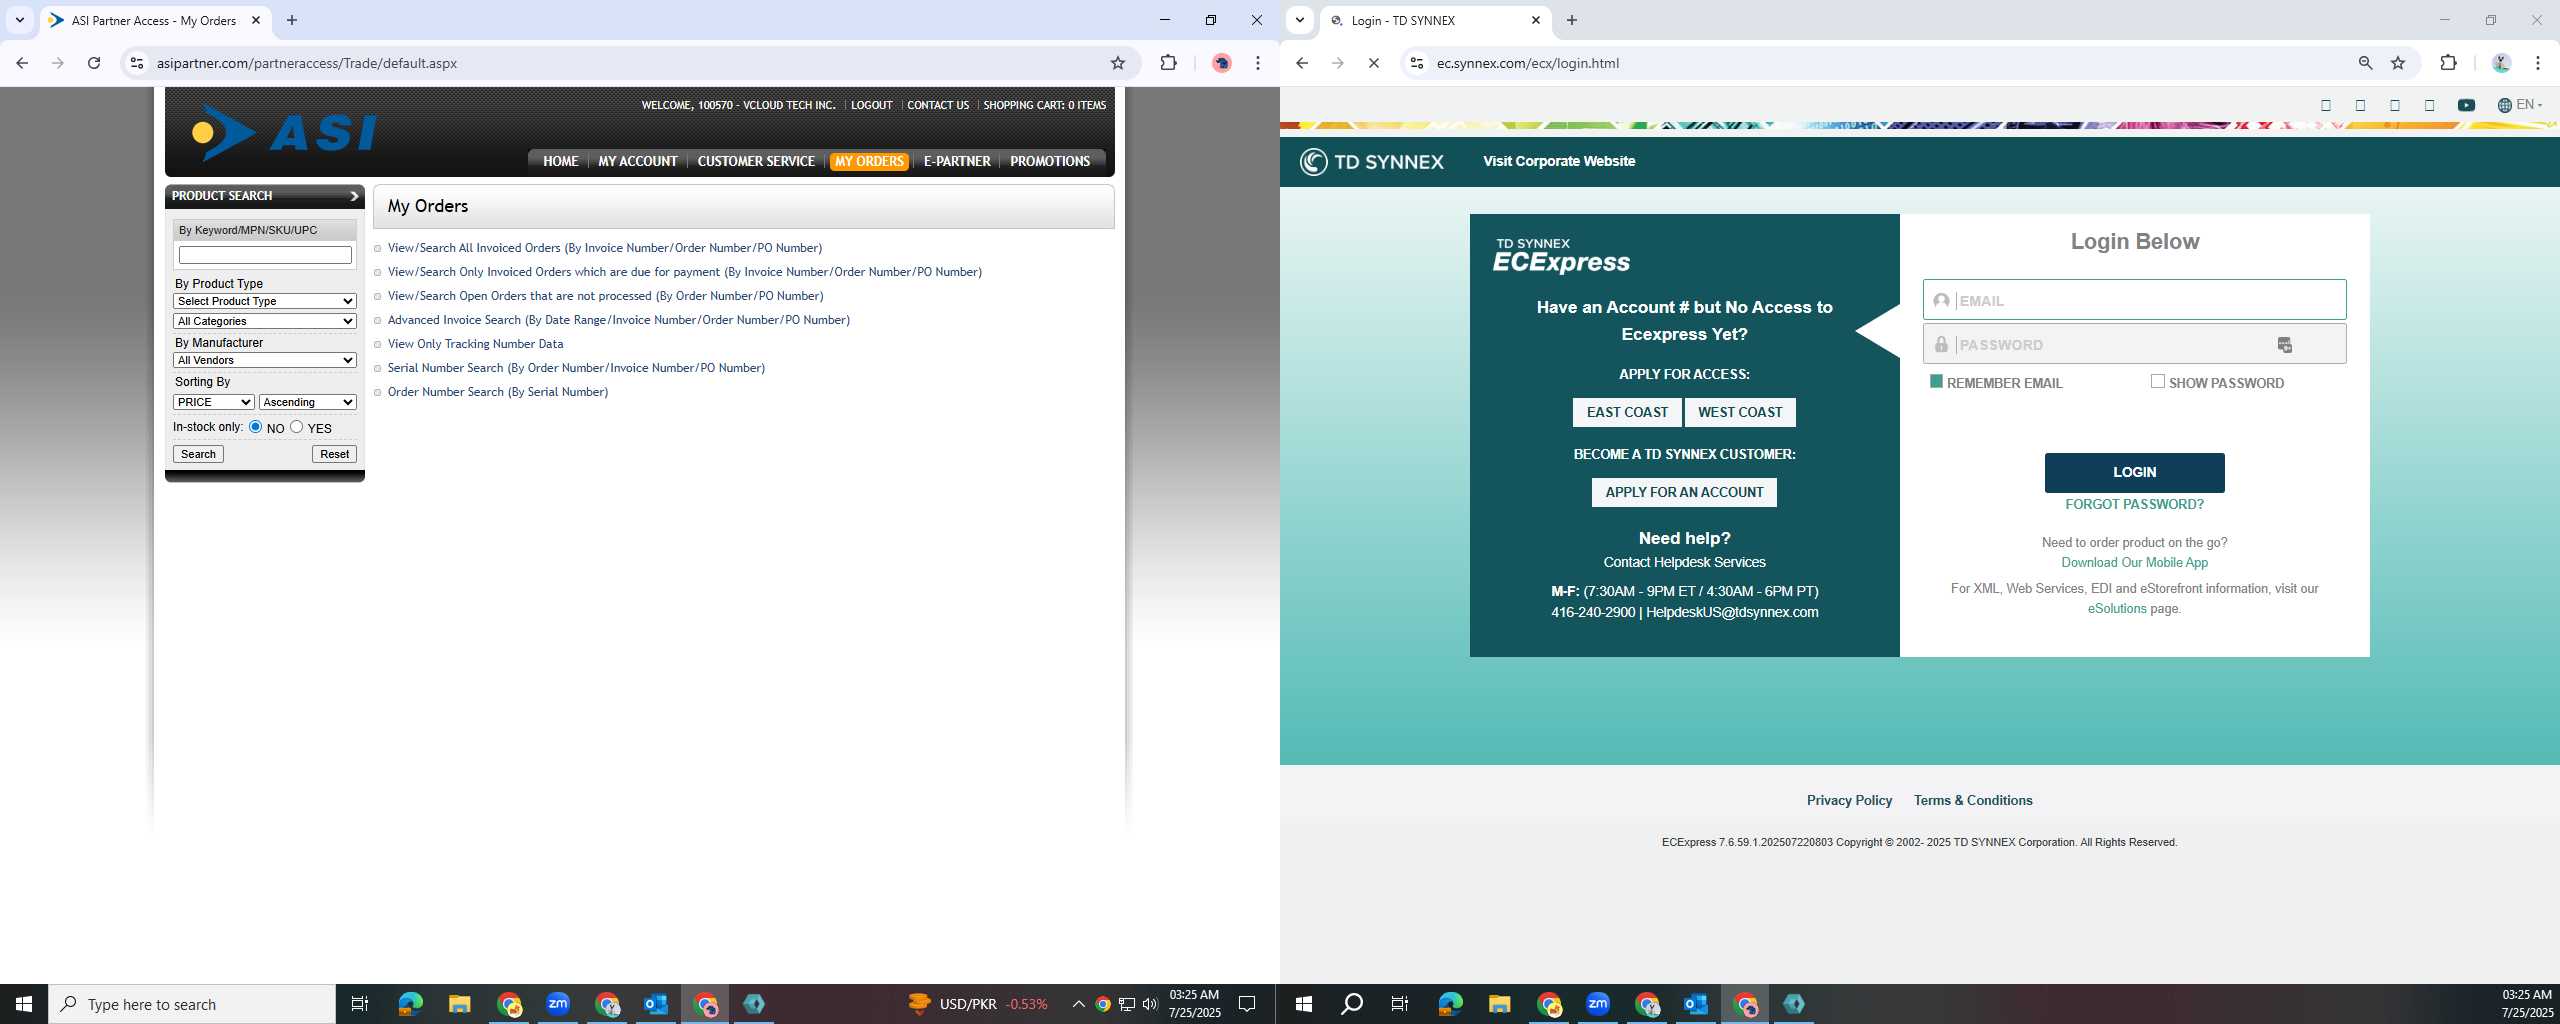Viewport: 2560px width, 1024px height.
Task: Open the MY ORDERS menu
Action: click(869, 161)
